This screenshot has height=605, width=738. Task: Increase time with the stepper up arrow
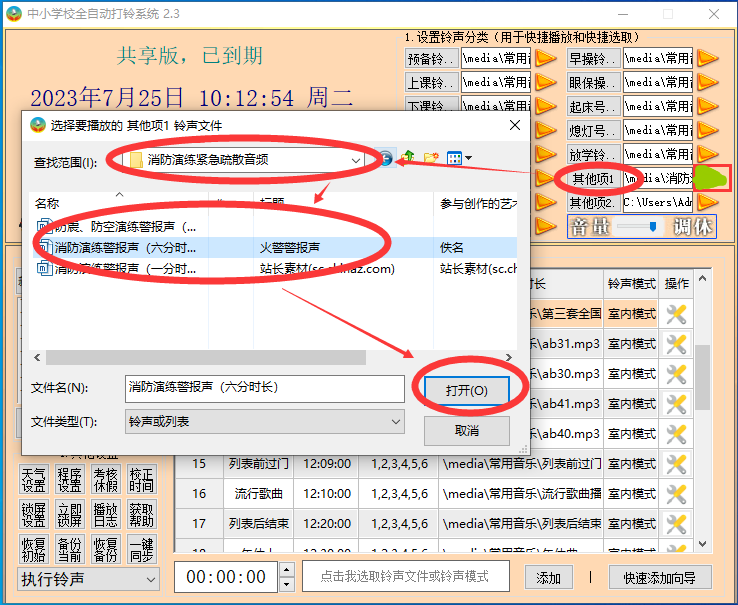pyautogui.click(x=287, y=570)
